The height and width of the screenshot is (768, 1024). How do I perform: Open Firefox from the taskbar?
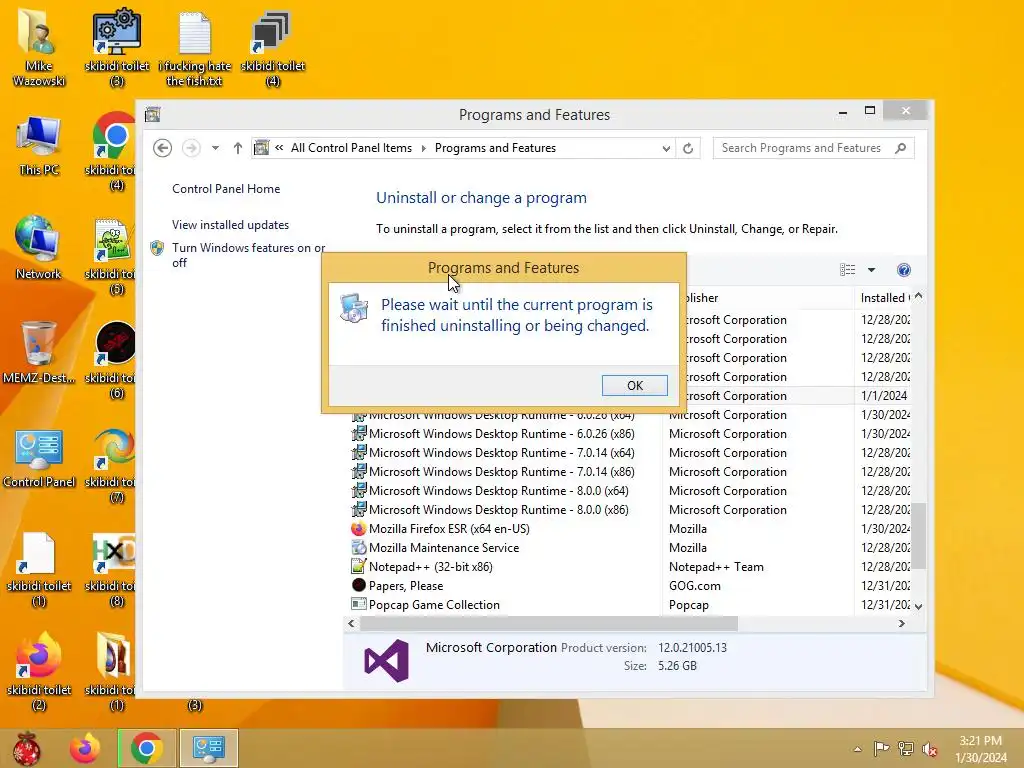click(x=85, y=748)
